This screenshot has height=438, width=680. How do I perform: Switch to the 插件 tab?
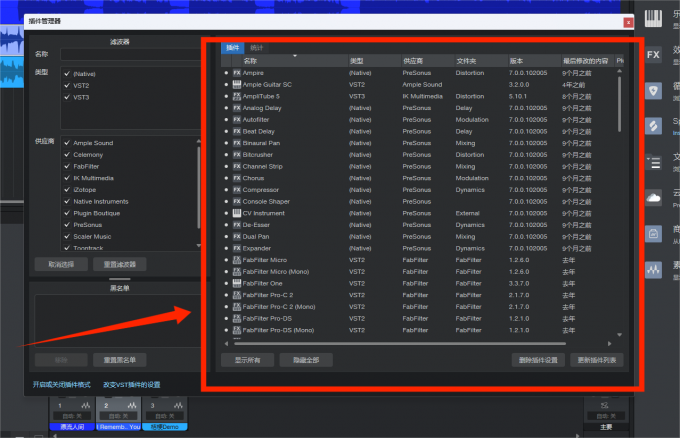click(233, 48)
